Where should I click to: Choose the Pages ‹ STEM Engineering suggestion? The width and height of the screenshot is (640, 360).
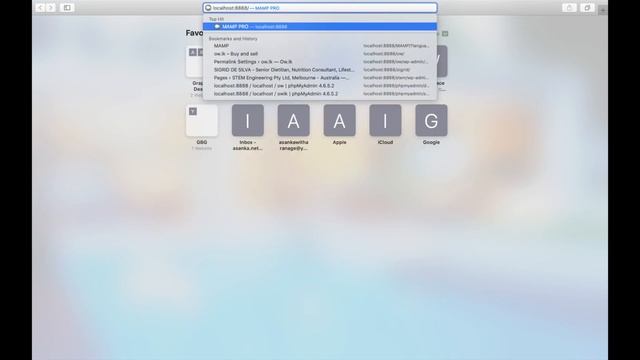tap(320, 78)
